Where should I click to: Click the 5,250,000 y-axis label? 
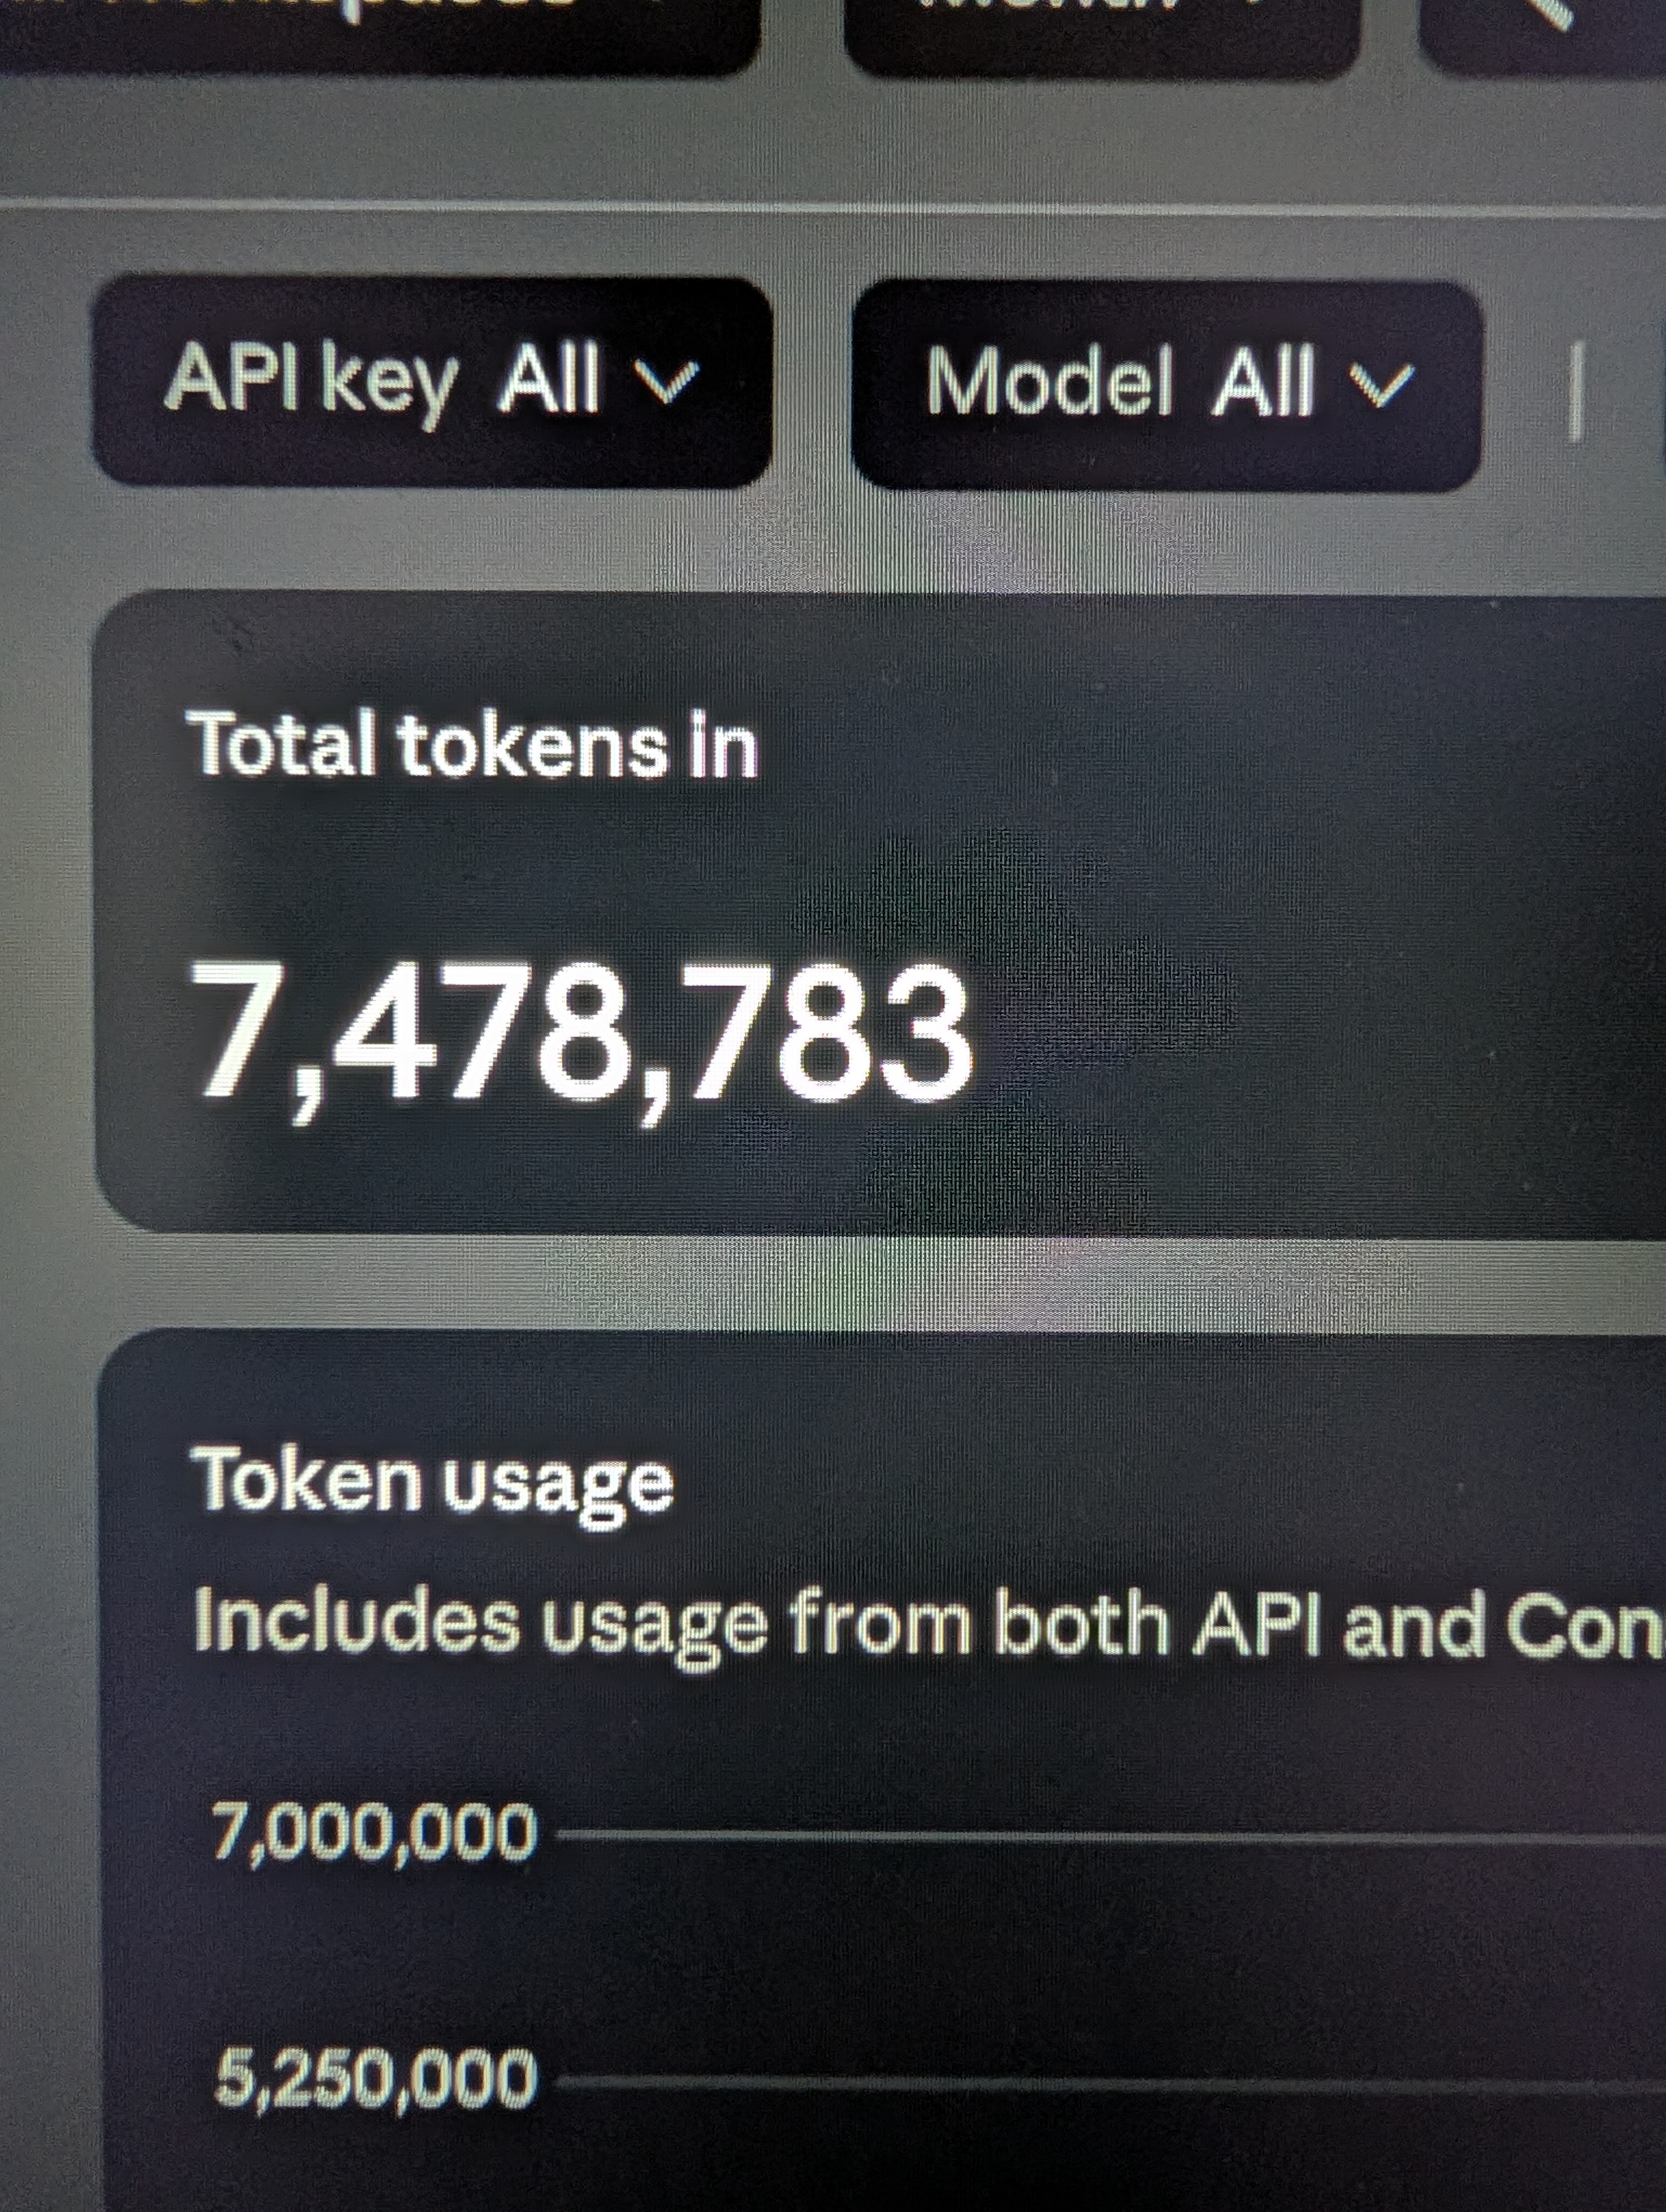[375, 2078]
